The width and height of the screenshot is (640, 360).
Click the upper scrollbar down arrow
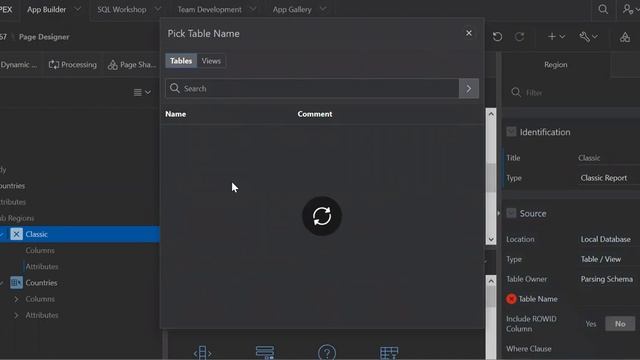[491, 239]
